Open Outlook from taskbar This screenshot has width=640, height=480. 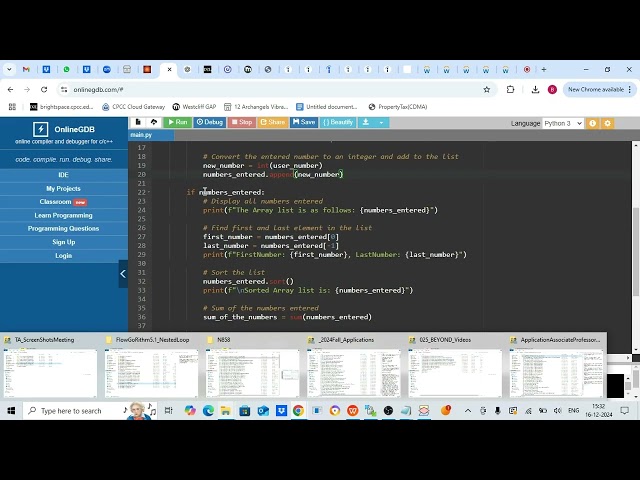263,411
